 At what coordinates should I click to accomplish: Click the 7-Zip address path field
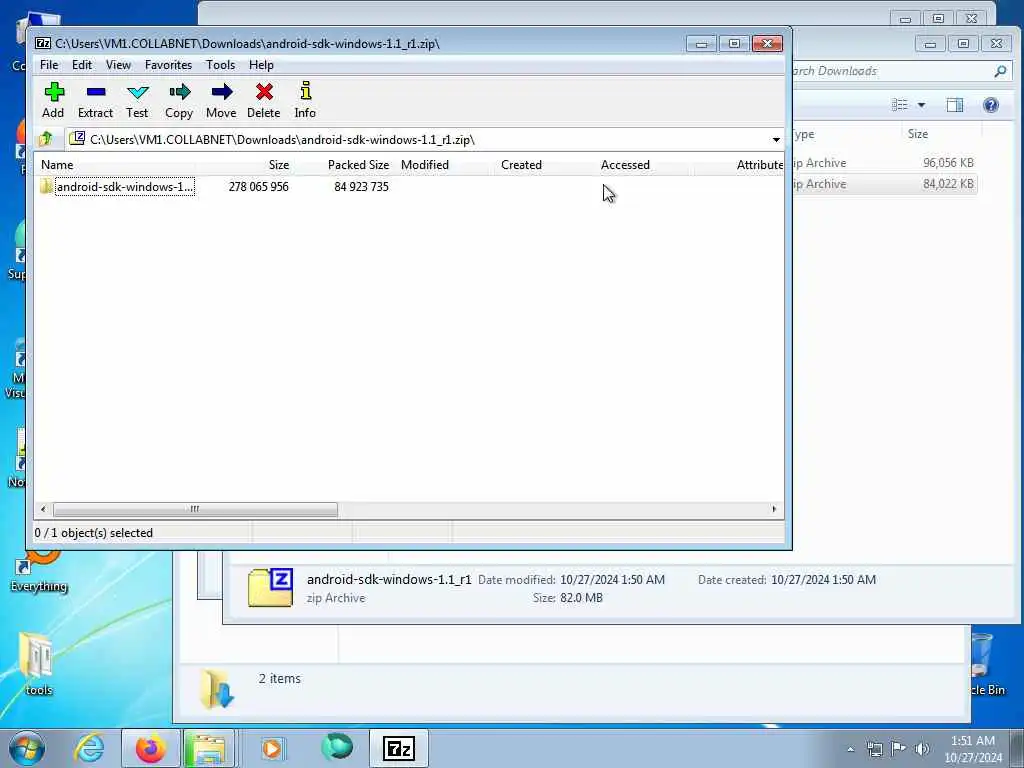coord(418,139)
